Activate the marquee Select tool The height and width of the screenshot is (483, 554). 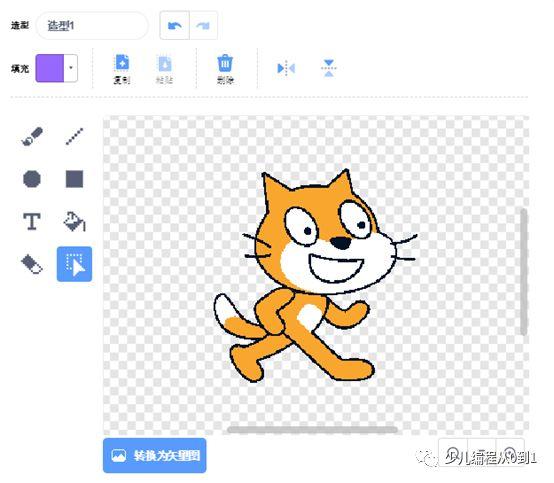(x=75, y=264)
